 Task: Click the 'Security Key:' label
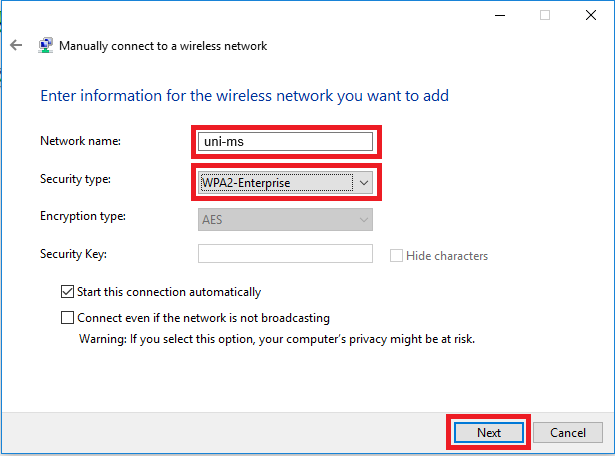73,254
